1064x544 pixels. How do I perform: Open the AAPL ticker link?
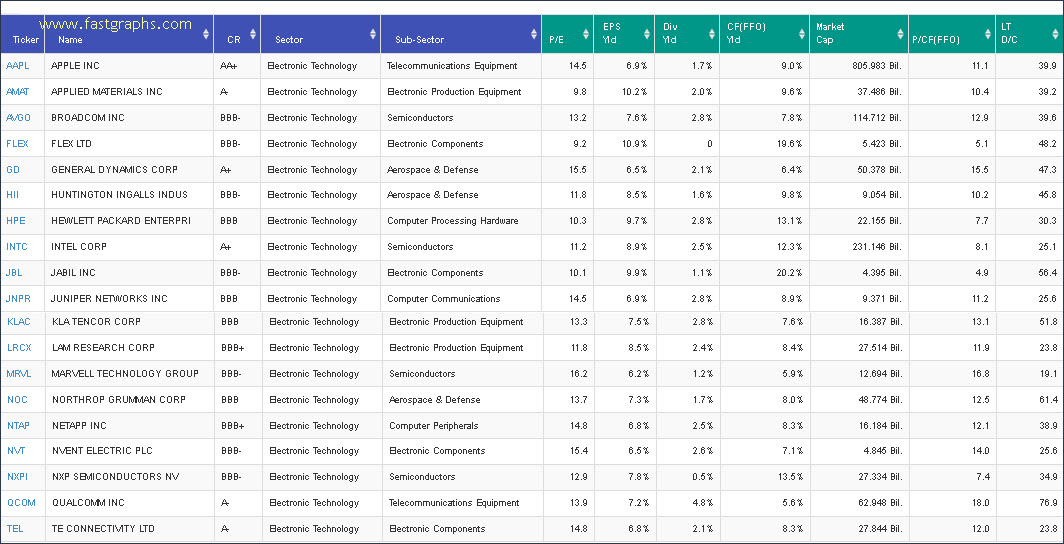pyautogui.click(x=17, y=66)
